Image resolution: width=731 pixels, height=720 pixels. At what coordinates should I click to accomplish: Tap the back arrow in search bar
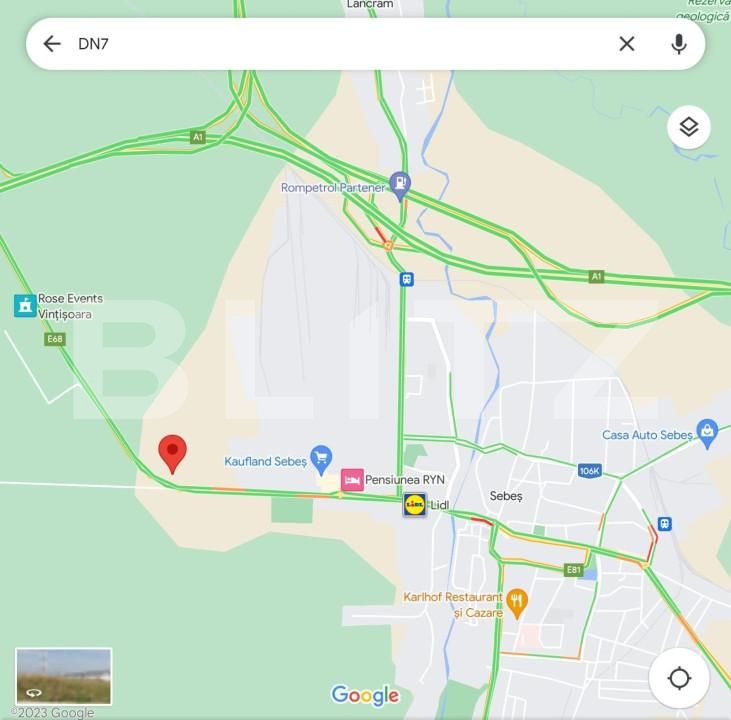[52, 44]
